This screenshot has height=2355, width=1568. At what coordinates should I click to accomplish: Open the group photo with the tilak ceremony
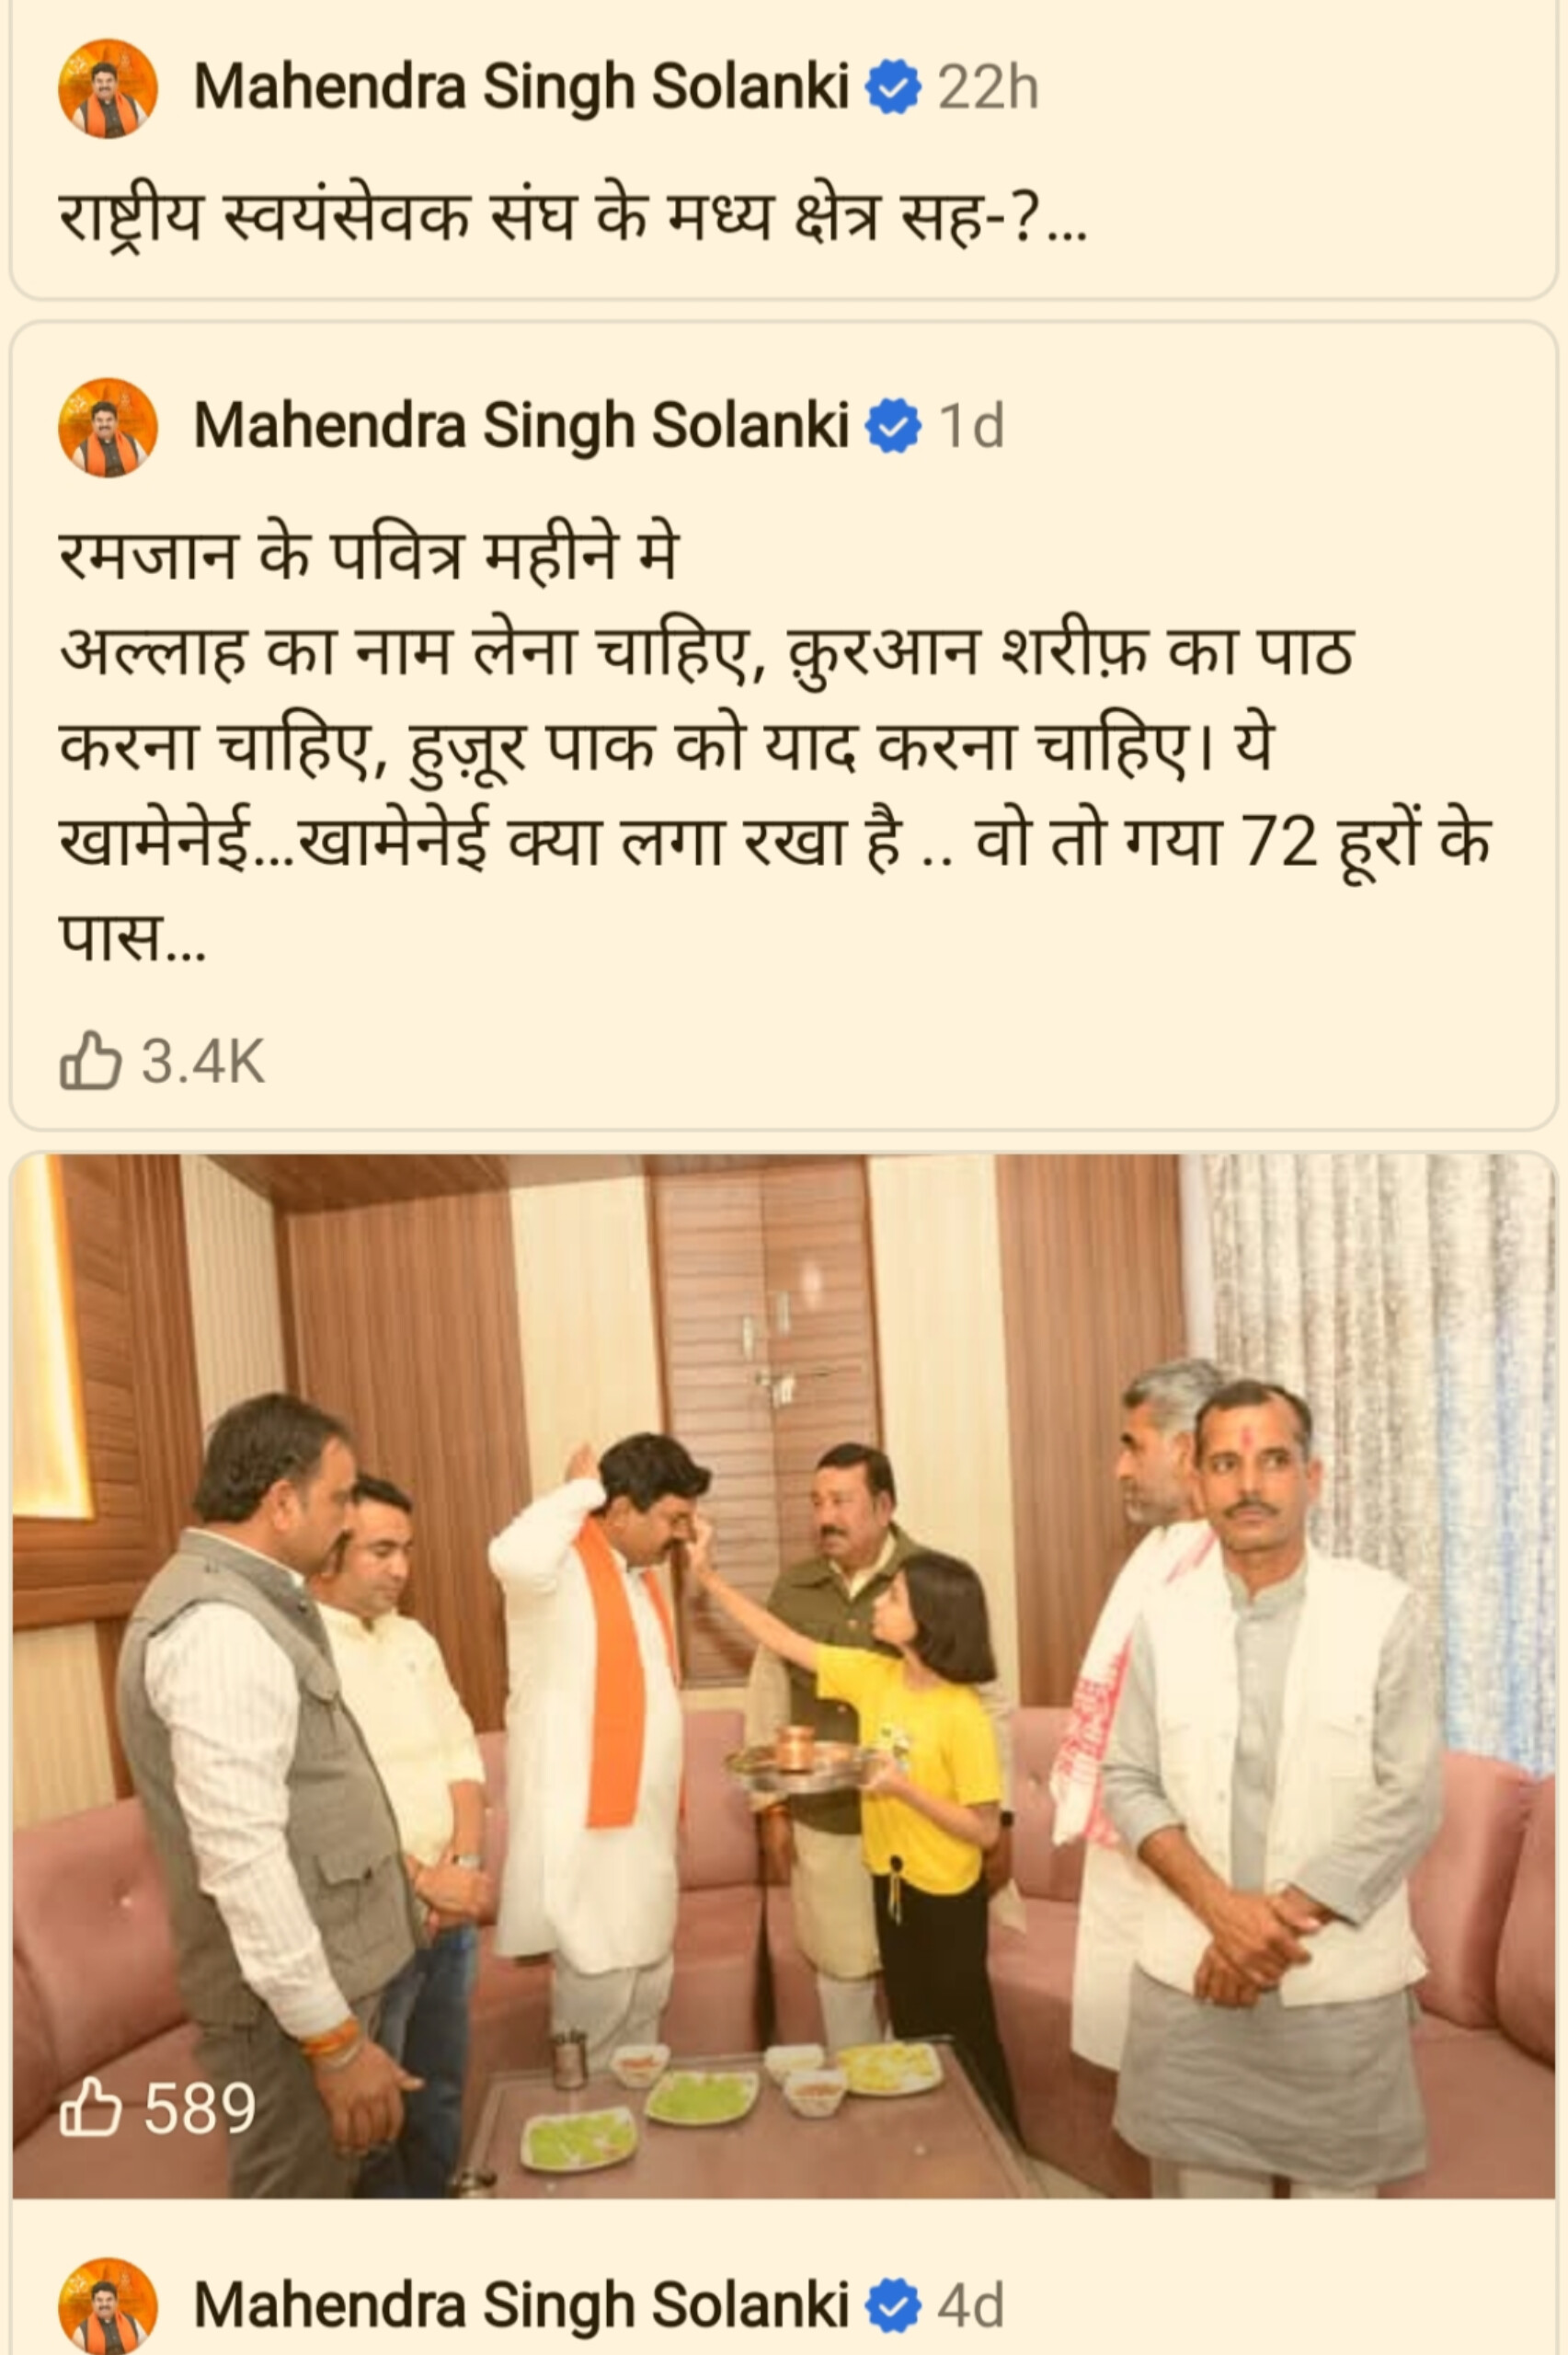point(783,1676)
